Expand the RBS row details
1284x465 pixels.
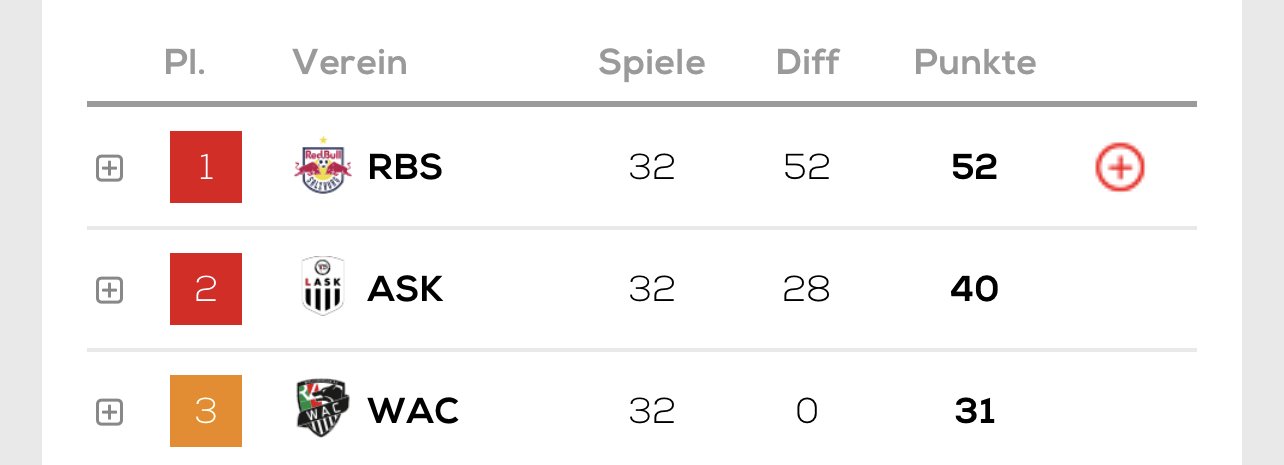point(109,169)
